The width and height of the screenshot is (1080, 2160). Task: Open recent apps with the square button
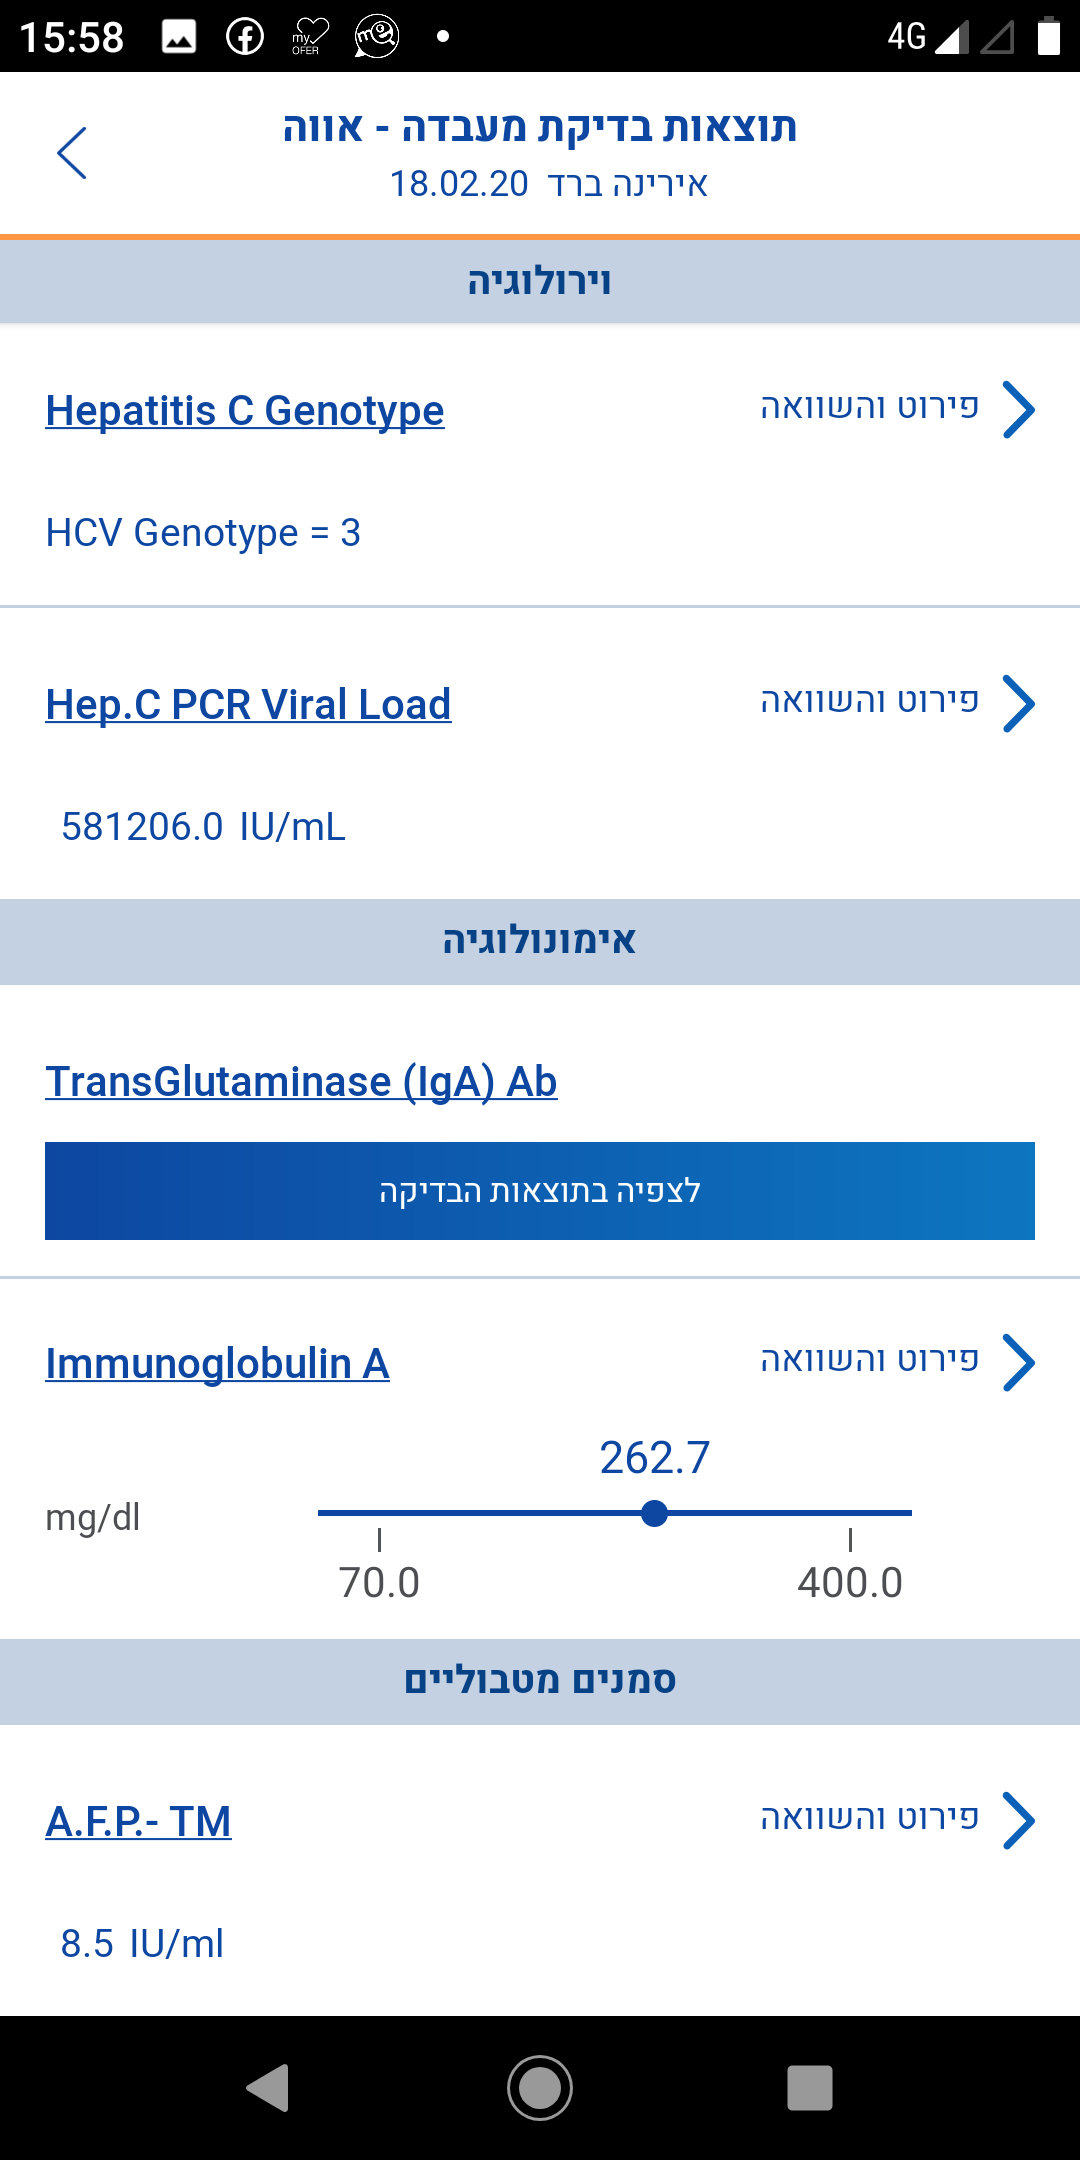point(809,2088)
